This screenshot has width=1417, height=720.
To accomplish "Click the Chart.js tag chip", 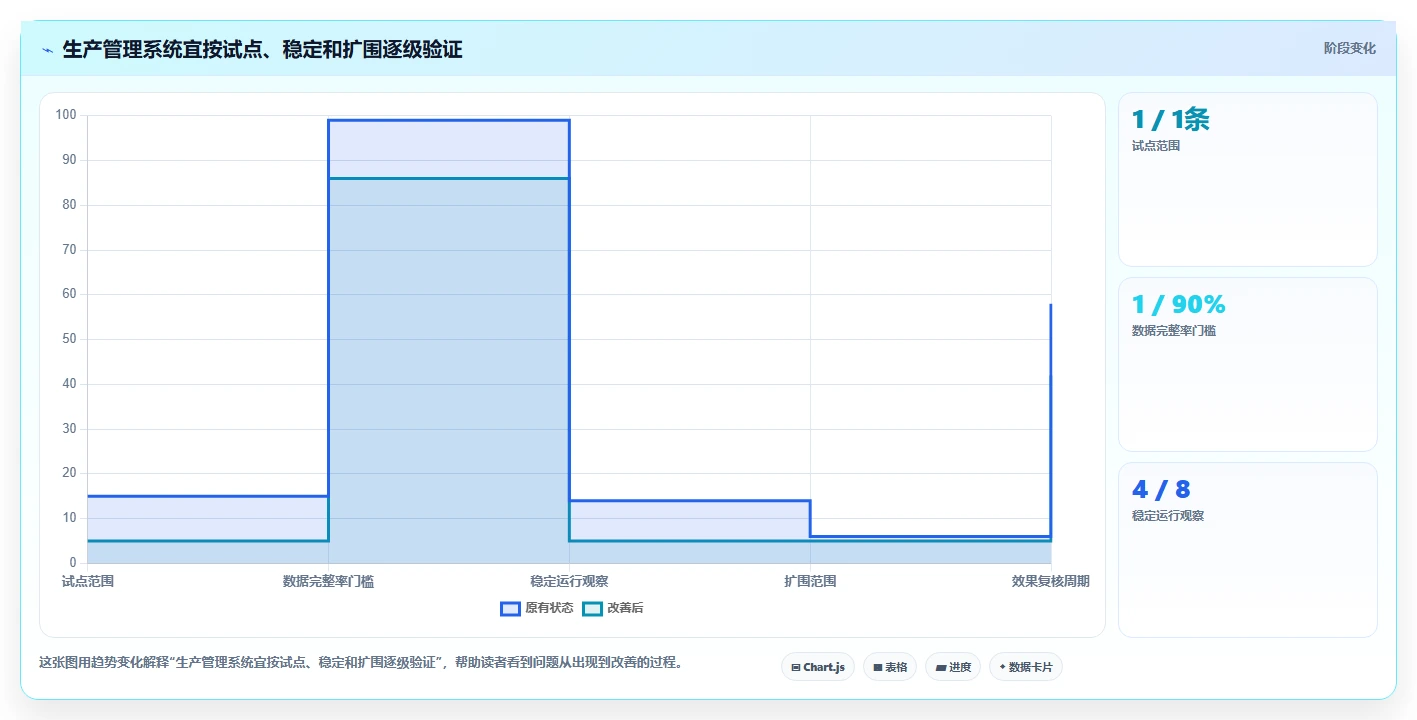I will [x=817, y=667].
